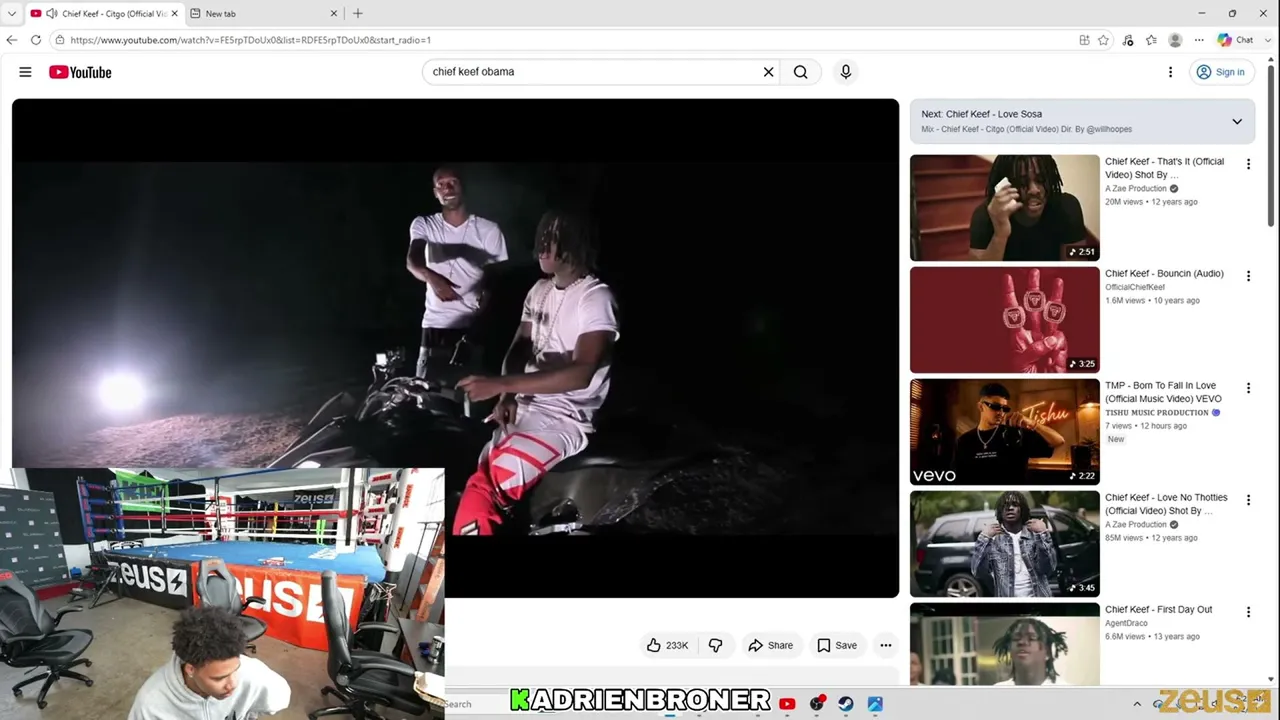
Task: Like the video with thumbs up
Action: 668,645
